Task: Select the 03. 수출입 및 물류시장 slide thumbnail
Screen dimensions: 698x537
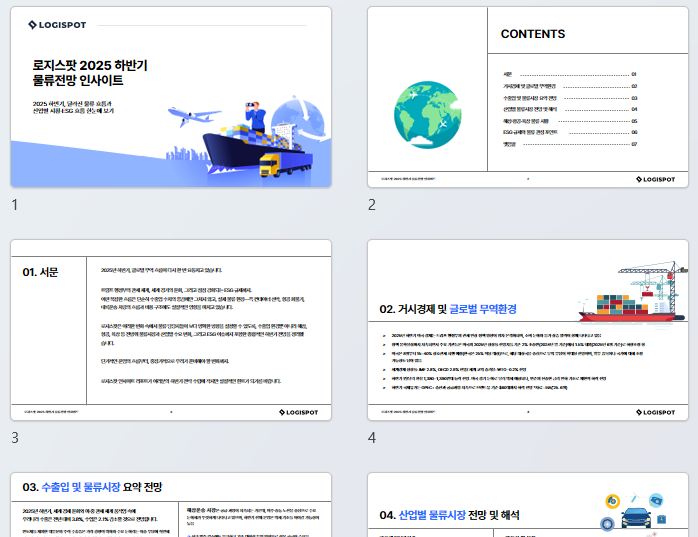Action: click(x=170, y=505)
